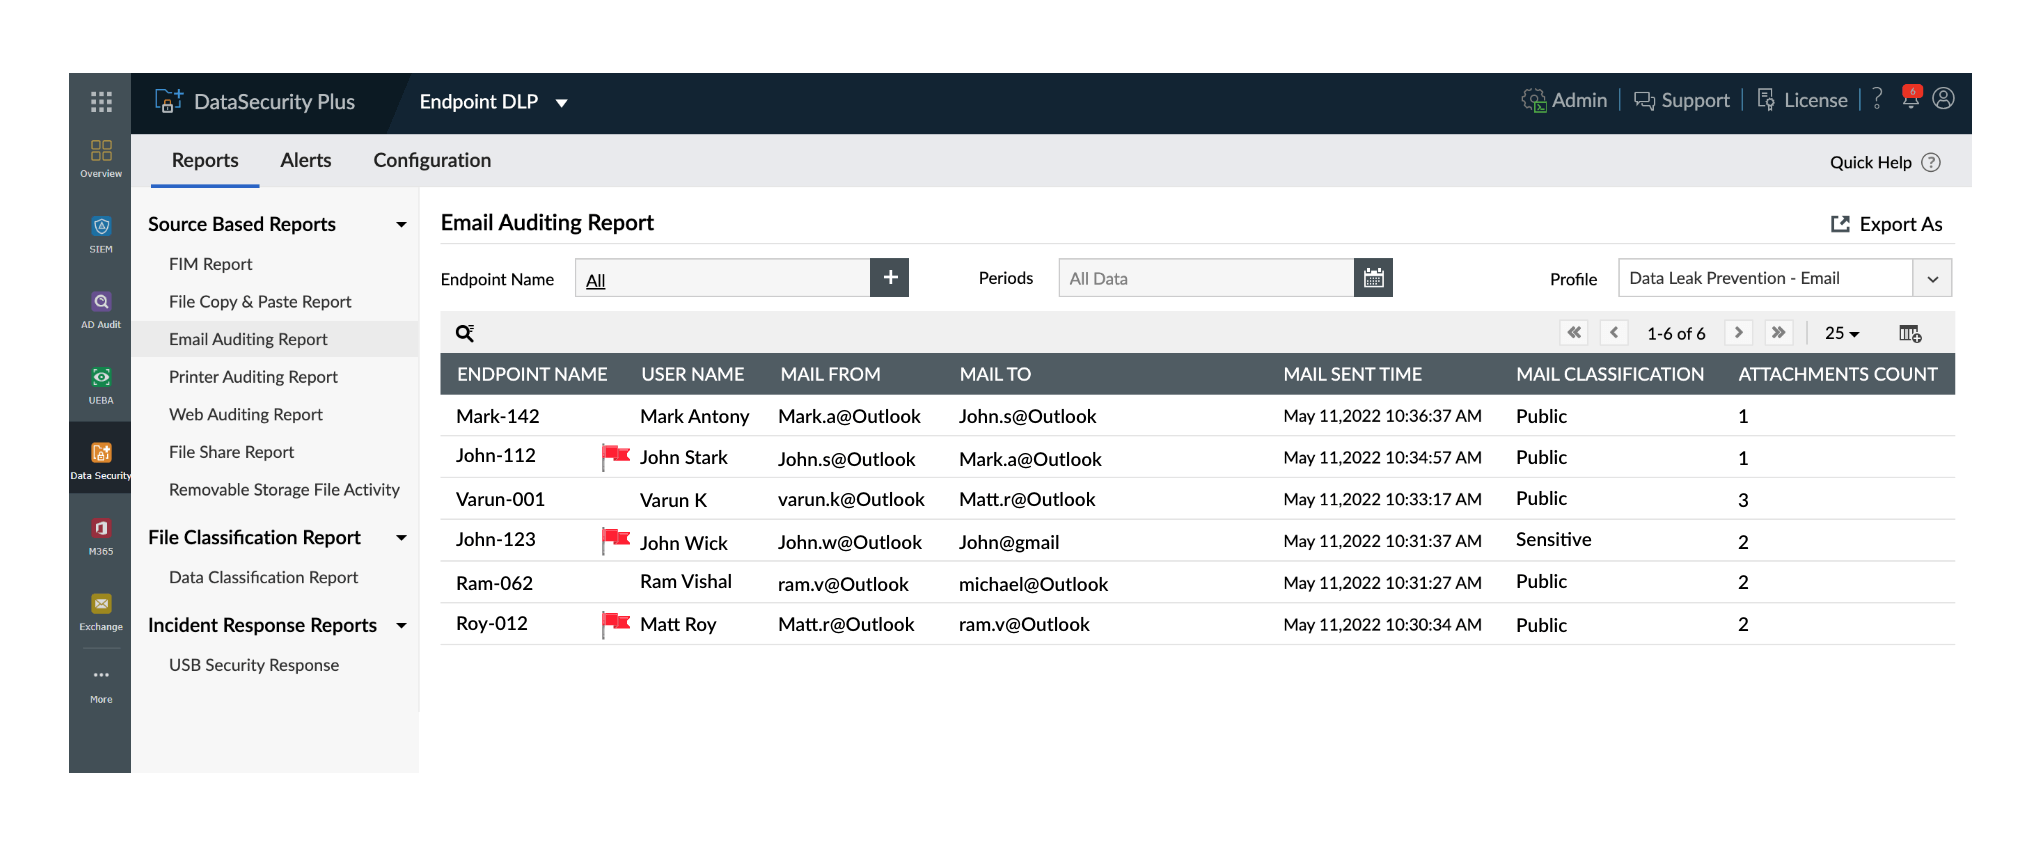Change rows per page from 25
2040x844 pixels.
(x=1842, y=333)
